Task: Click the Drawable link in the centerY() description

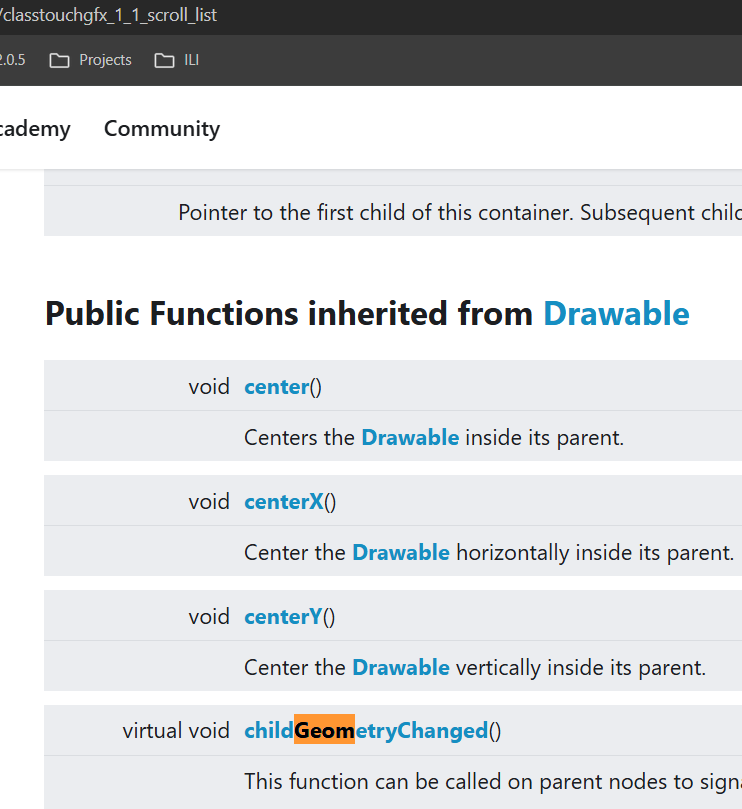Action: click(401, 667)
